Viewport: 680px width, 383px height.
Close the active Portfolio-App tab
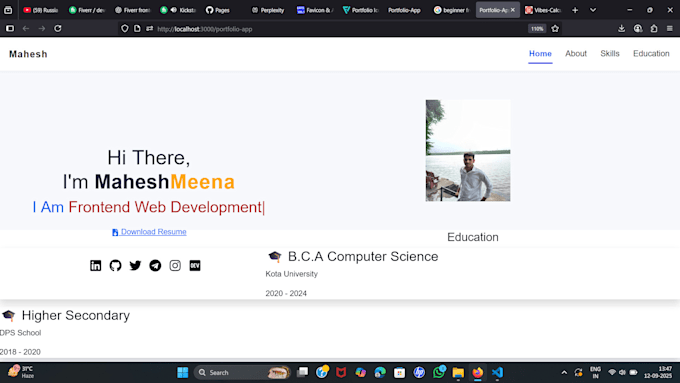(513, 10)
